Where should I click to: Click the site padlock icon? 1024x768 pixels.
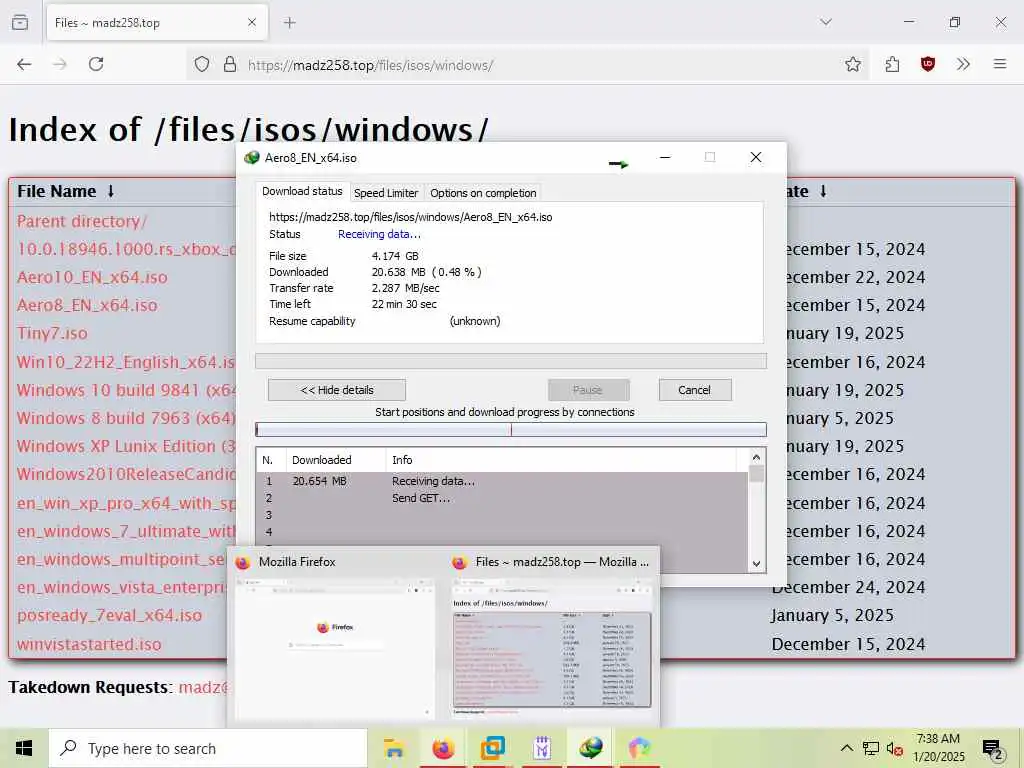tap(230, 65)
